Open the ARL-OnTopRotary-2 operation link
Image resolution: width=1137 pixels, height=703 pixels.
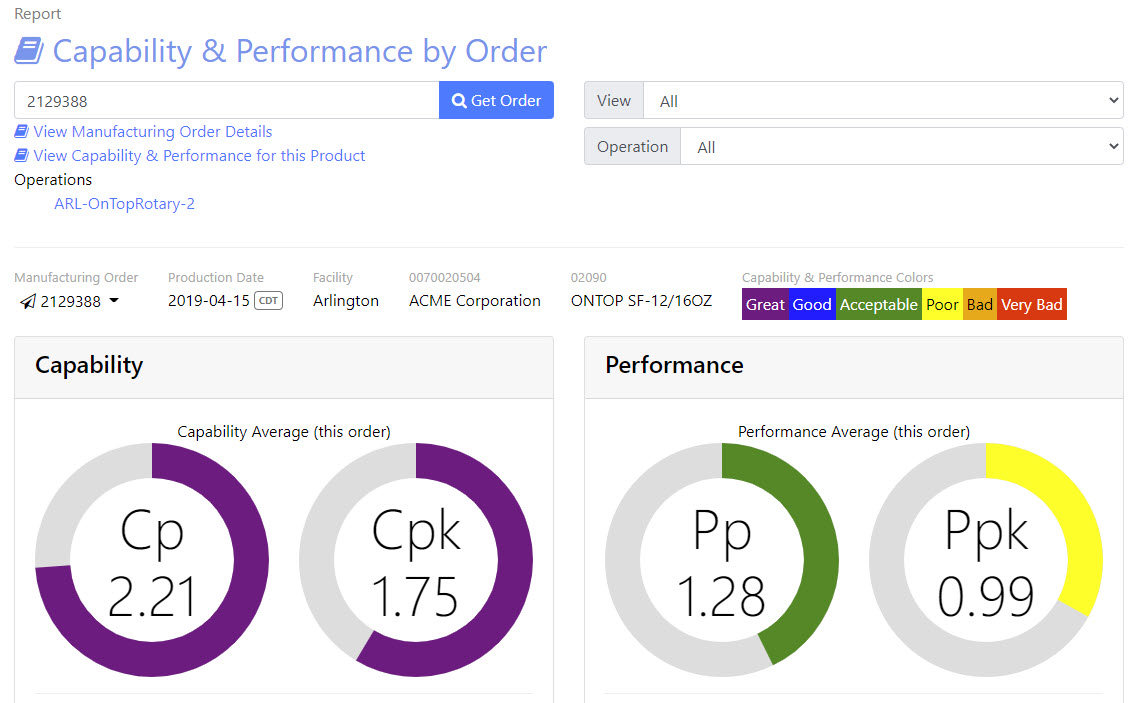point(124,204)
